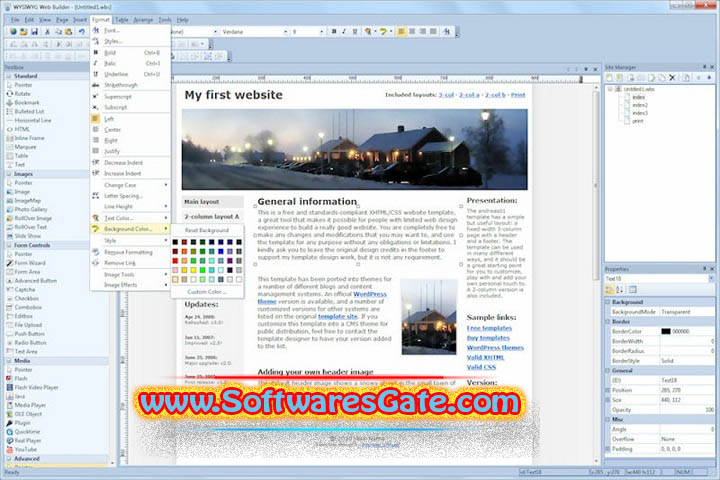
Task: Collapse the Form Controls toolbox section
Action: (9, 245)
